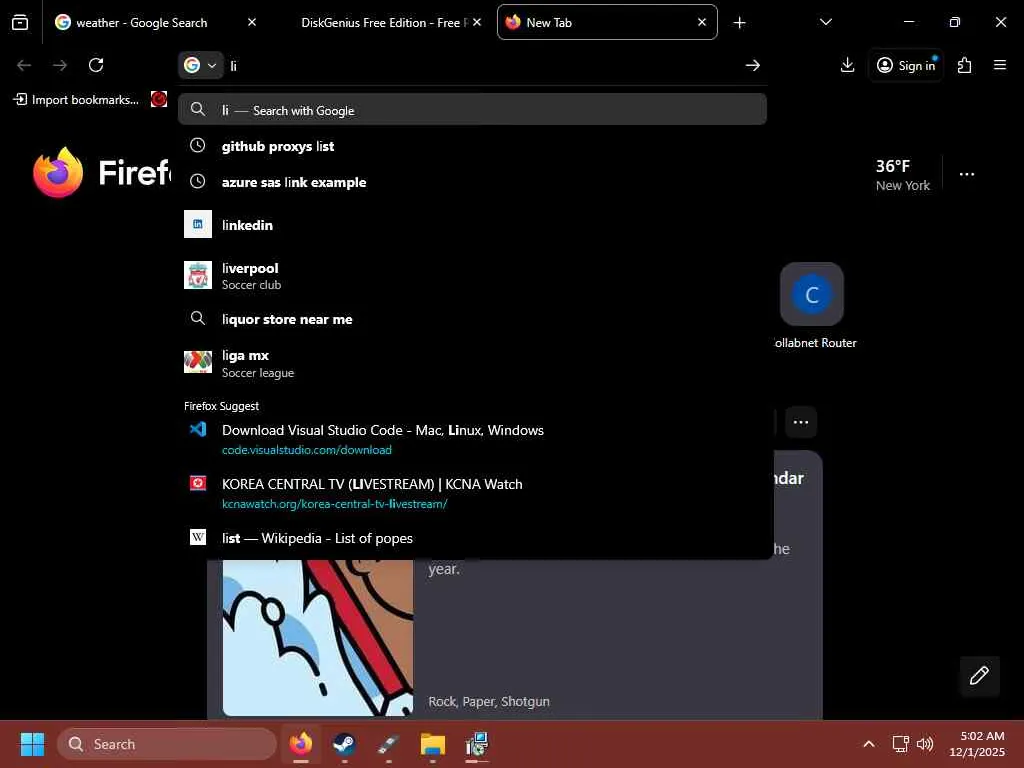1024x768 pixels.
Task: Open the story section three-dot options
Action: [801, 422]
